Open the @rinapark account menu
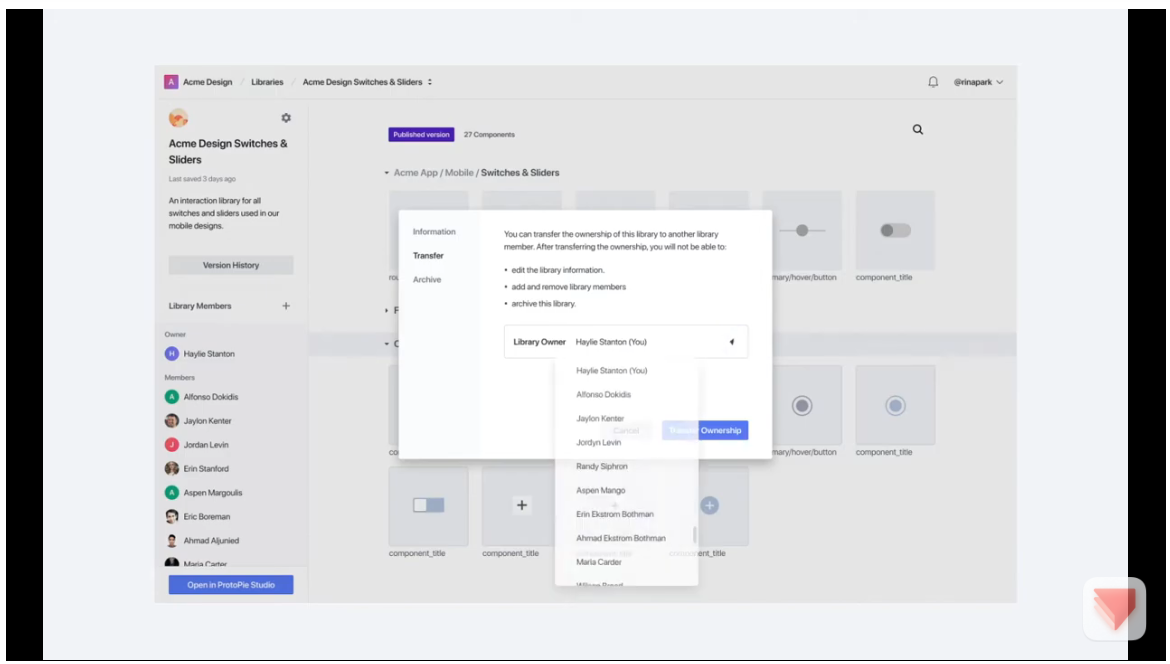The height and width of the screenshot is (664, 1170). pos(978,82)
